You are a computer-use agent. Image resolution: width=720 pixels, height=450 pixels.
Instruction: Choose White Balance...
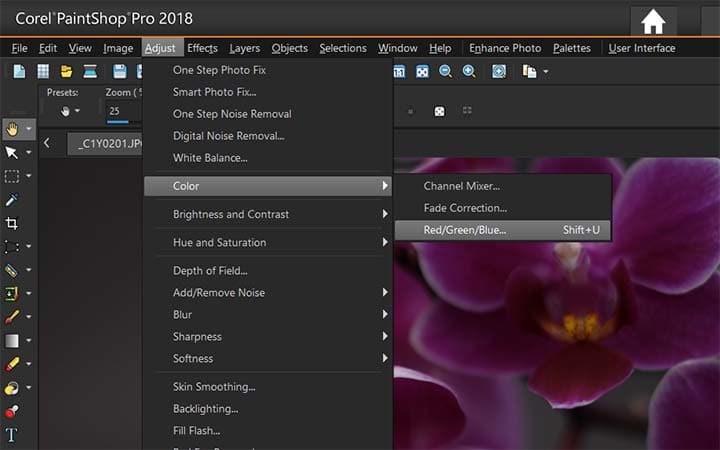click(x=268, y=158)
